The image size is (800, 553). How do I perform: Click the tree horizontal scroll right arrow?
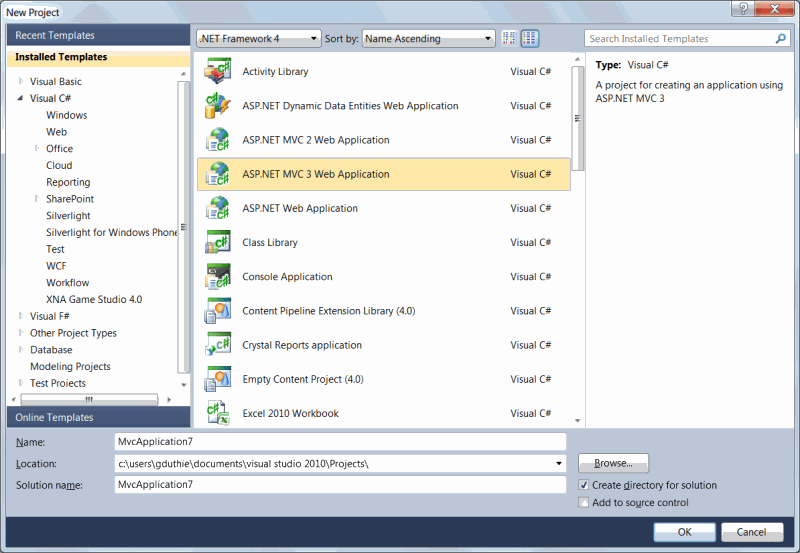168,399
